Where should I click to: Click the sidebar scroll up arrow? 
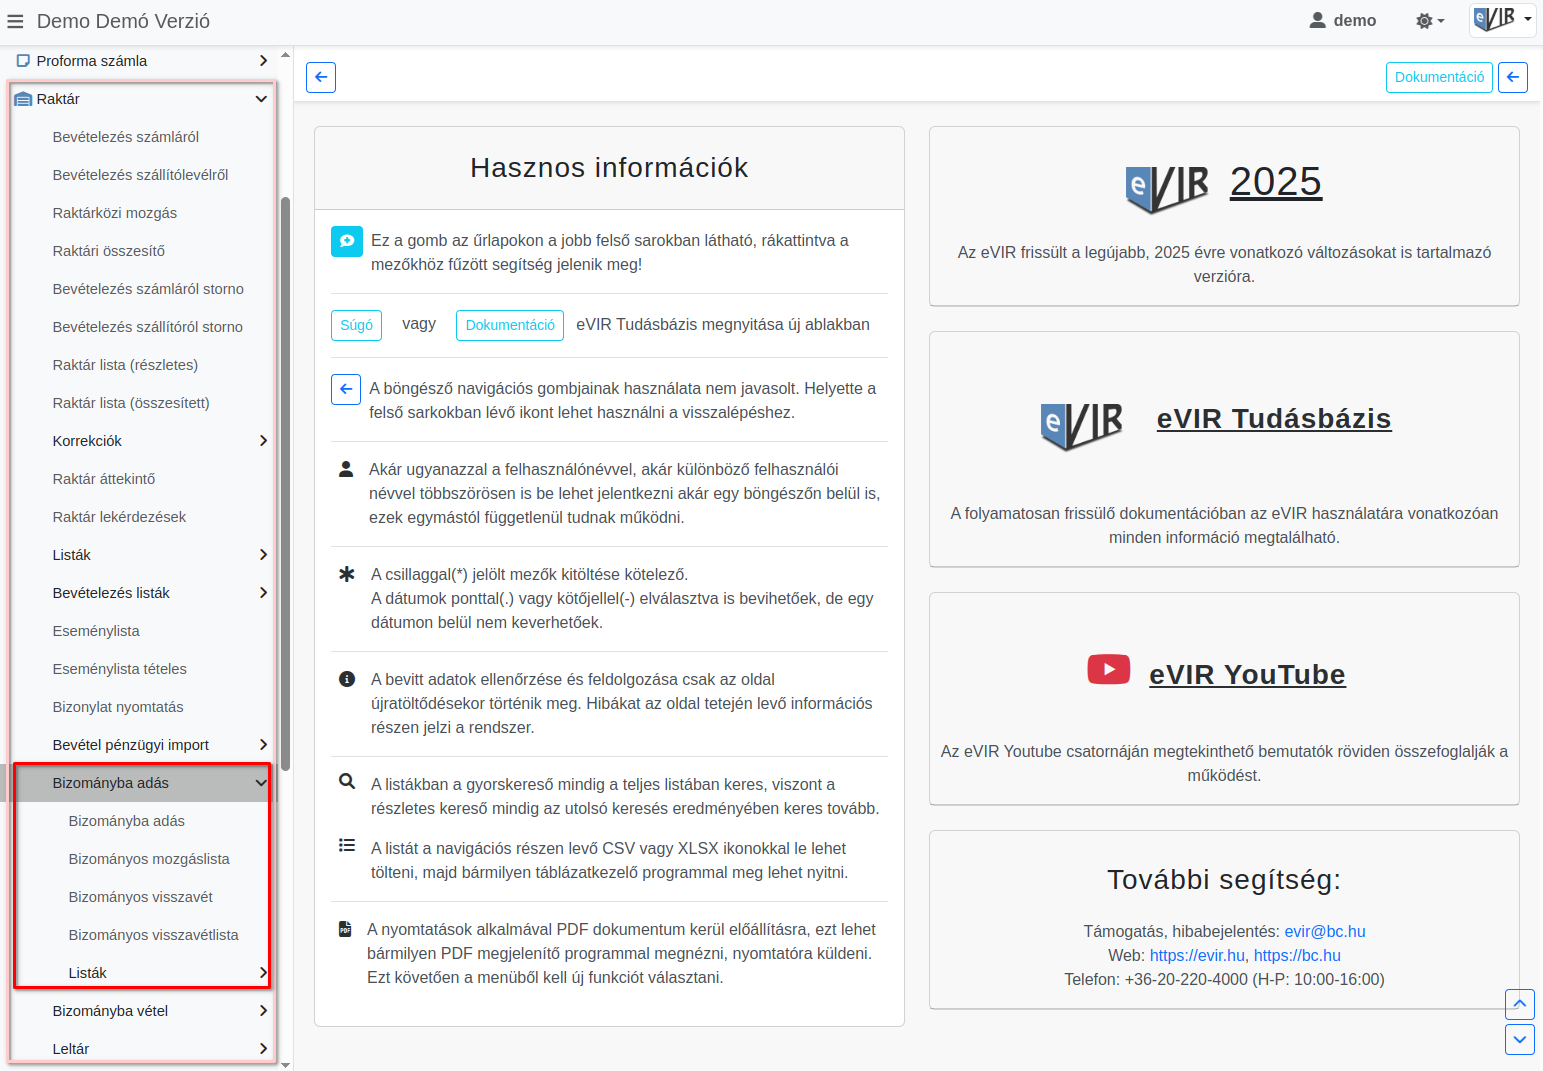point(286,54)
